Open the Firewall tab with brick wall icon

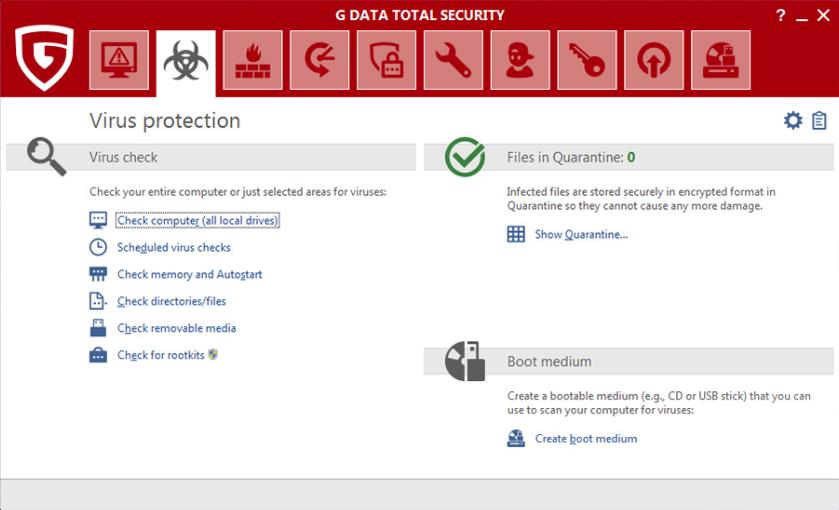click(x=253, y=60)
